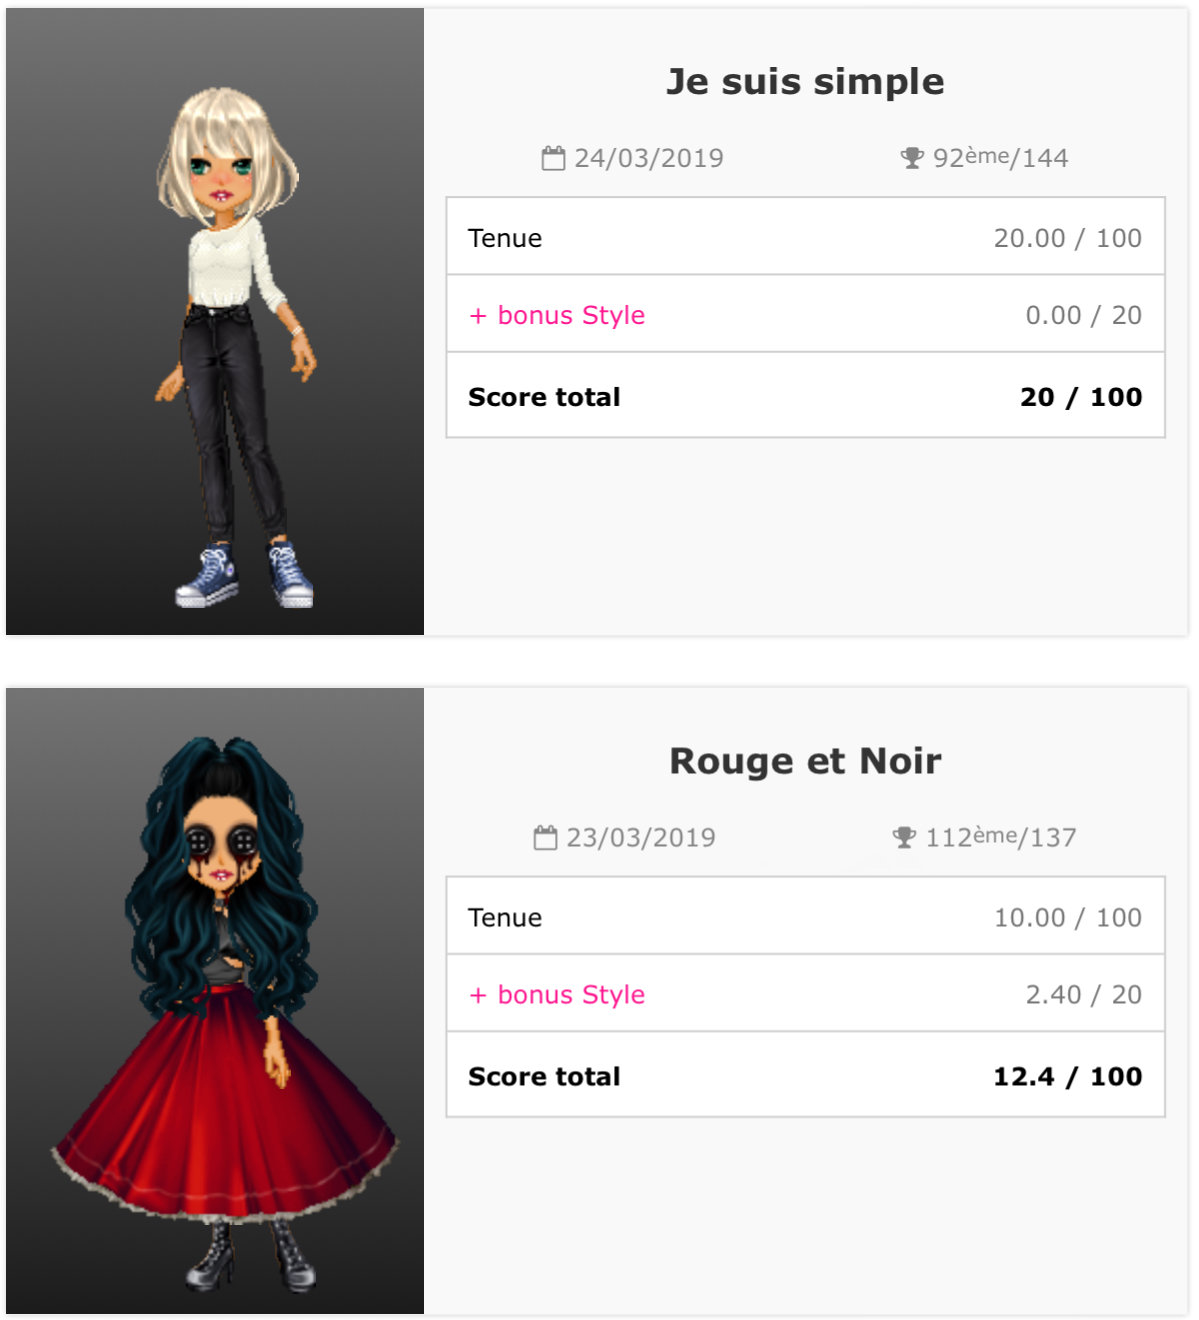
Task: Click the trophy icon beside 92ème/144
Action: point(912,158)
